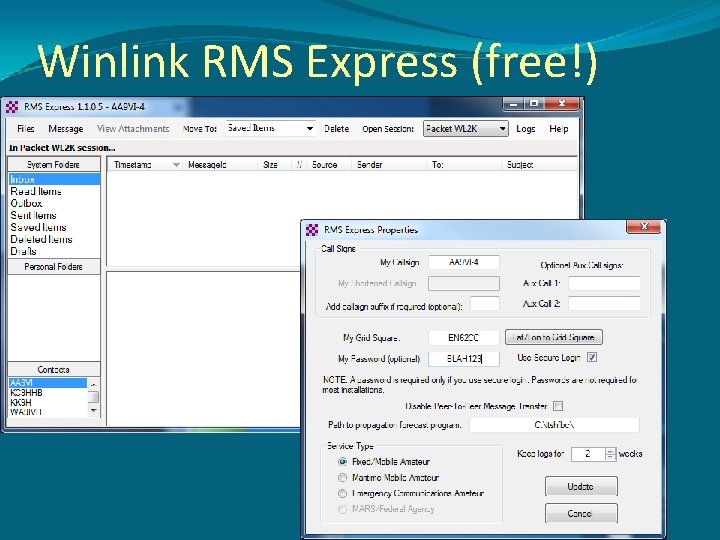Screen dimensions: 720x540
Task: Click the Contacts header
Action: pyautogui.click(x=54, y=370)
